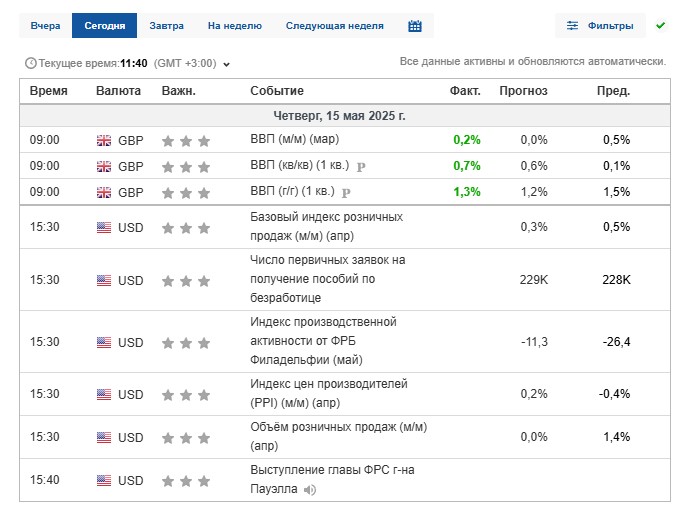Show the Следующая неделя tab
Viewport: 679px width, 515px height.
(334, 26)
